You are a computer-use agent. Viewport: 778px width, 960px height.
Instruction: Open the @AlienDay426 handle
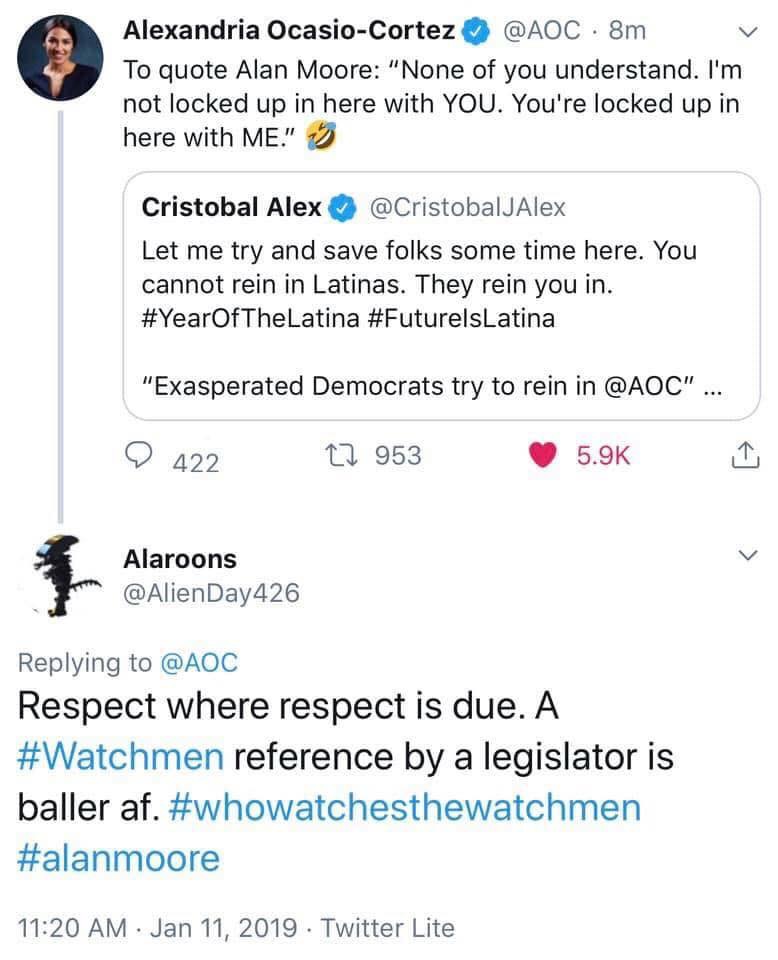(211, 593)
